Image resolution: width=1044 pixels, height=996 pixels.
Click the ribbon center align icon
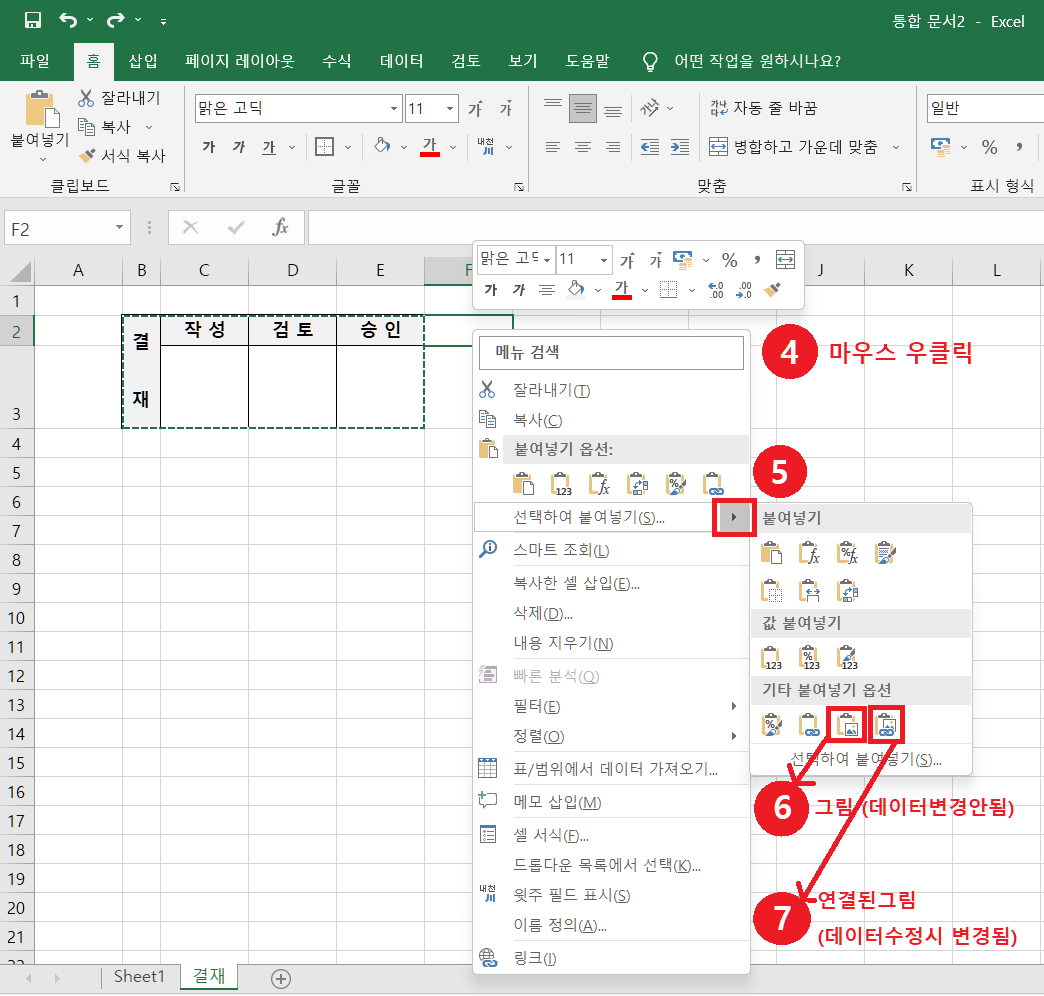[583, 146]
